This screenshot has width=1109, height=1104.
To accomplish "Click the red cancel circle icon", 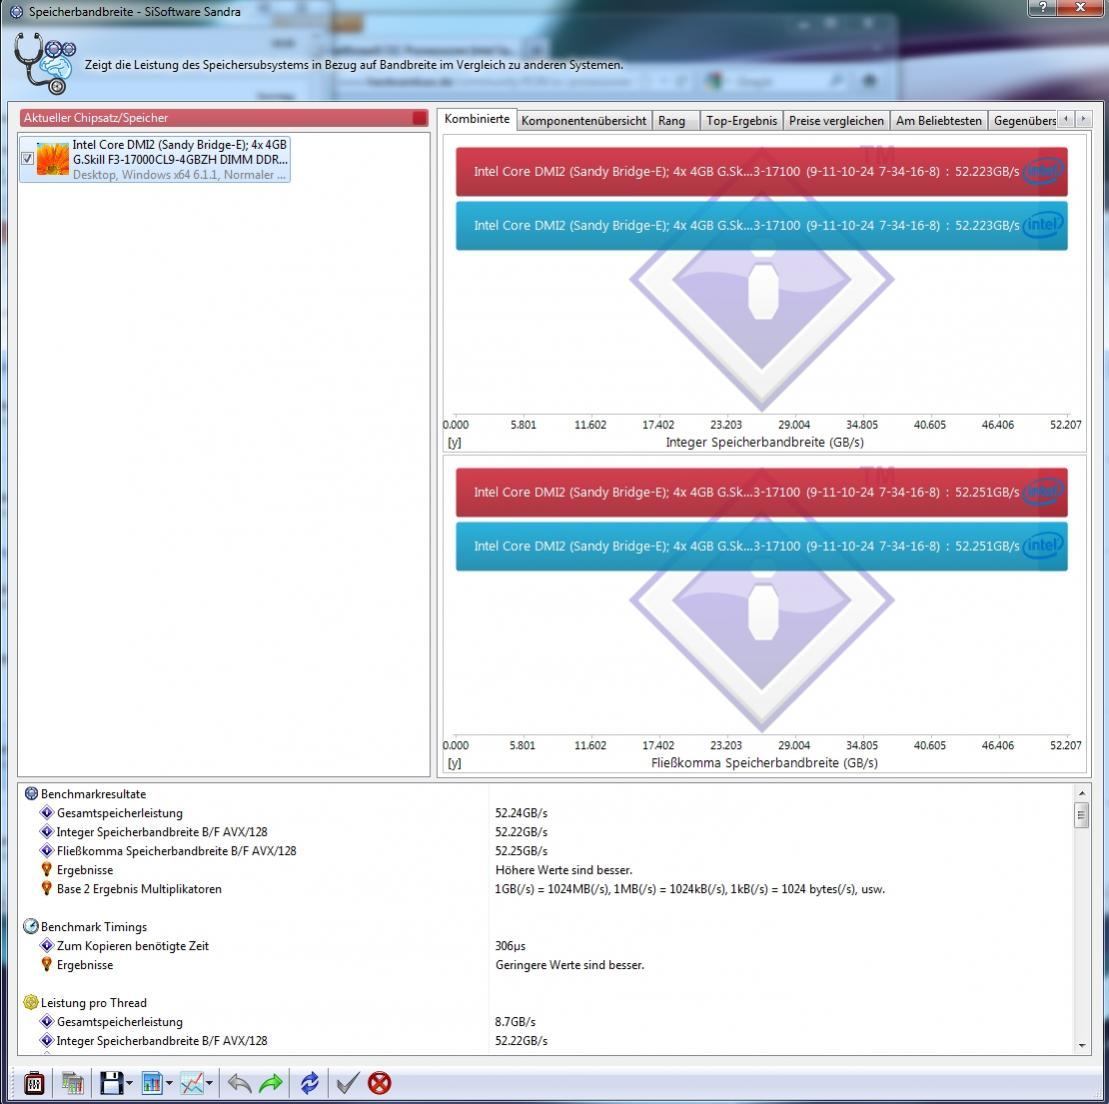I will (380, 1083).
